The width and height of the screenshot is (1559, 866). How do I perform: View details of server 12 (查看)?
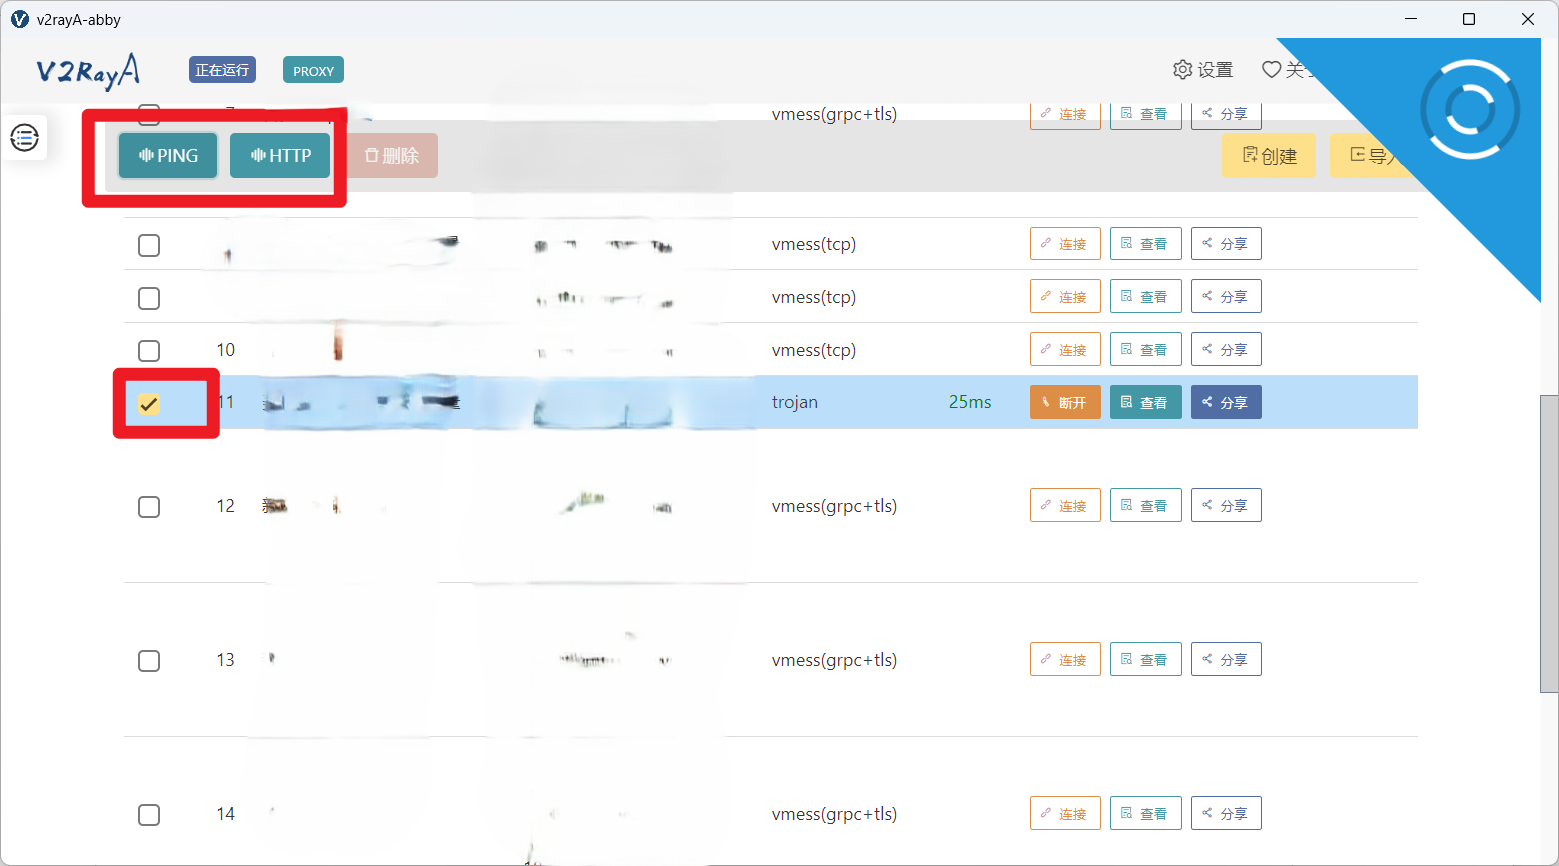[x=1146, y=505]
